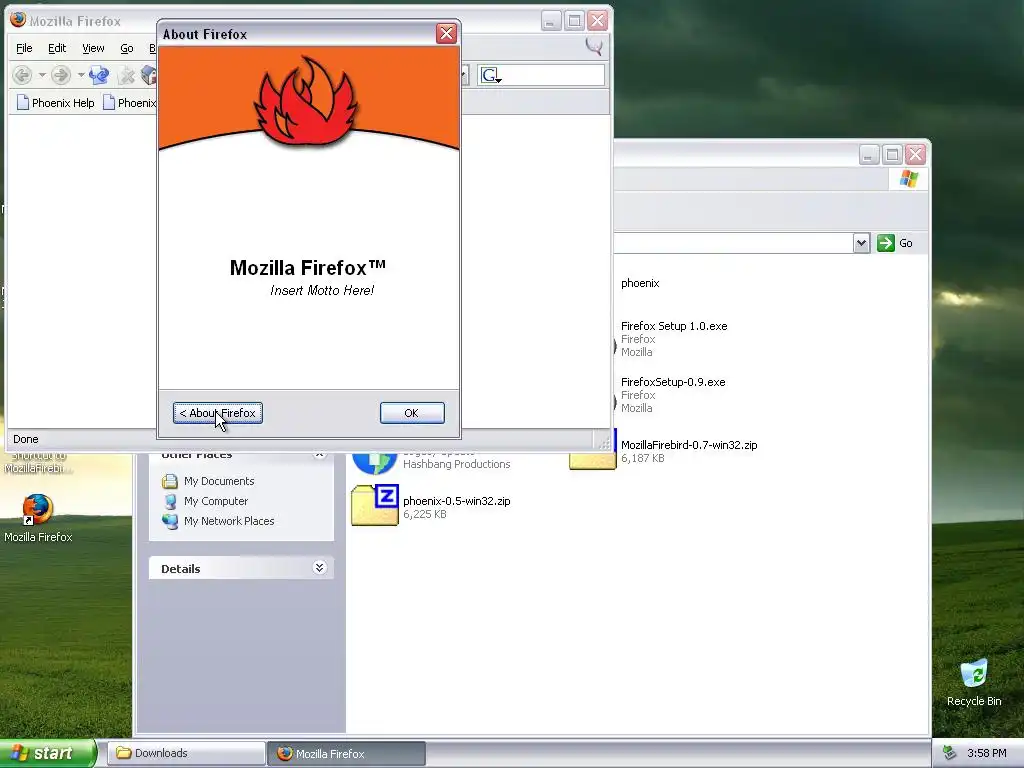Screen dimensions: 1024x768
Task: Open the Recycle Bin desktop icon
Action: coord(974,673)
